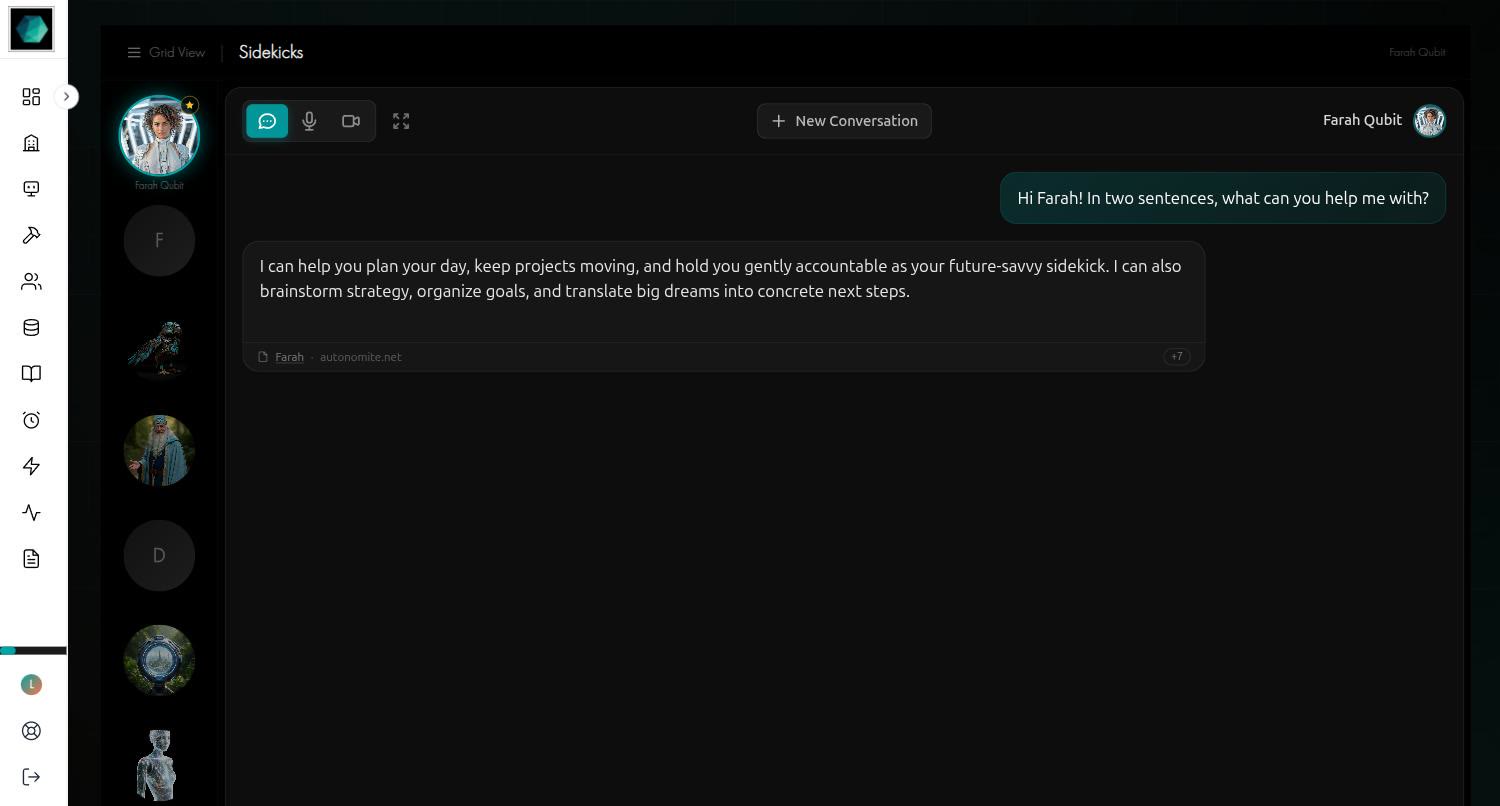
Task: Click the user avatar in left sidebar
Action: pos(31,684)
